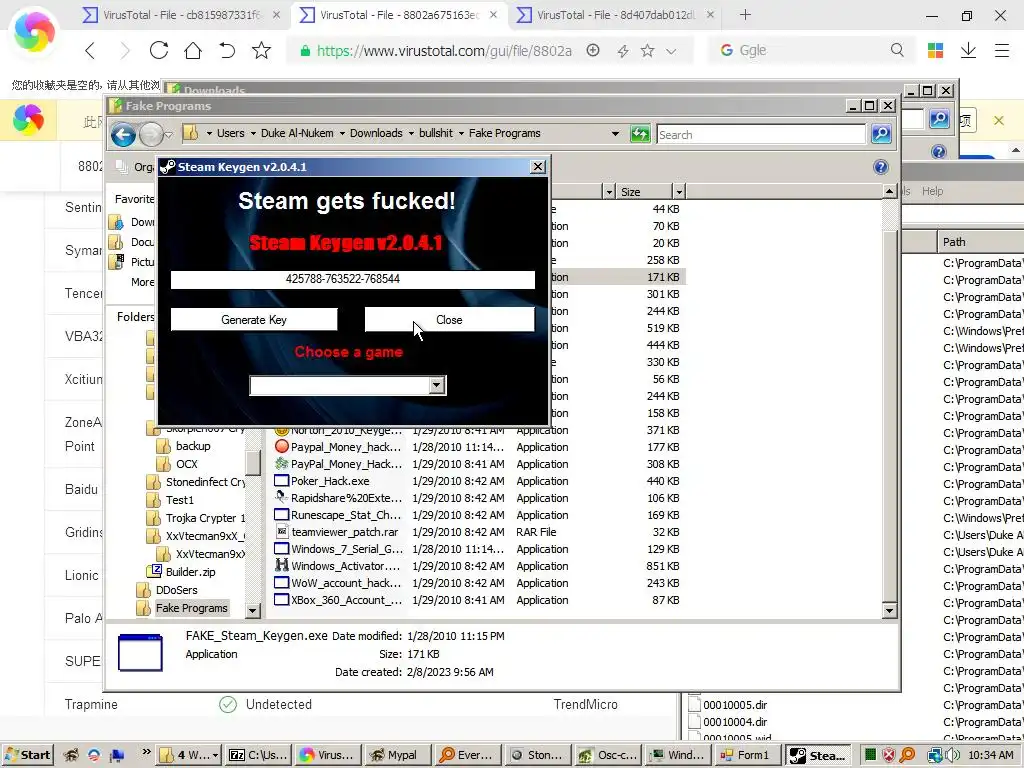
Task: Click Windows Start button
Action: (27, 755)
